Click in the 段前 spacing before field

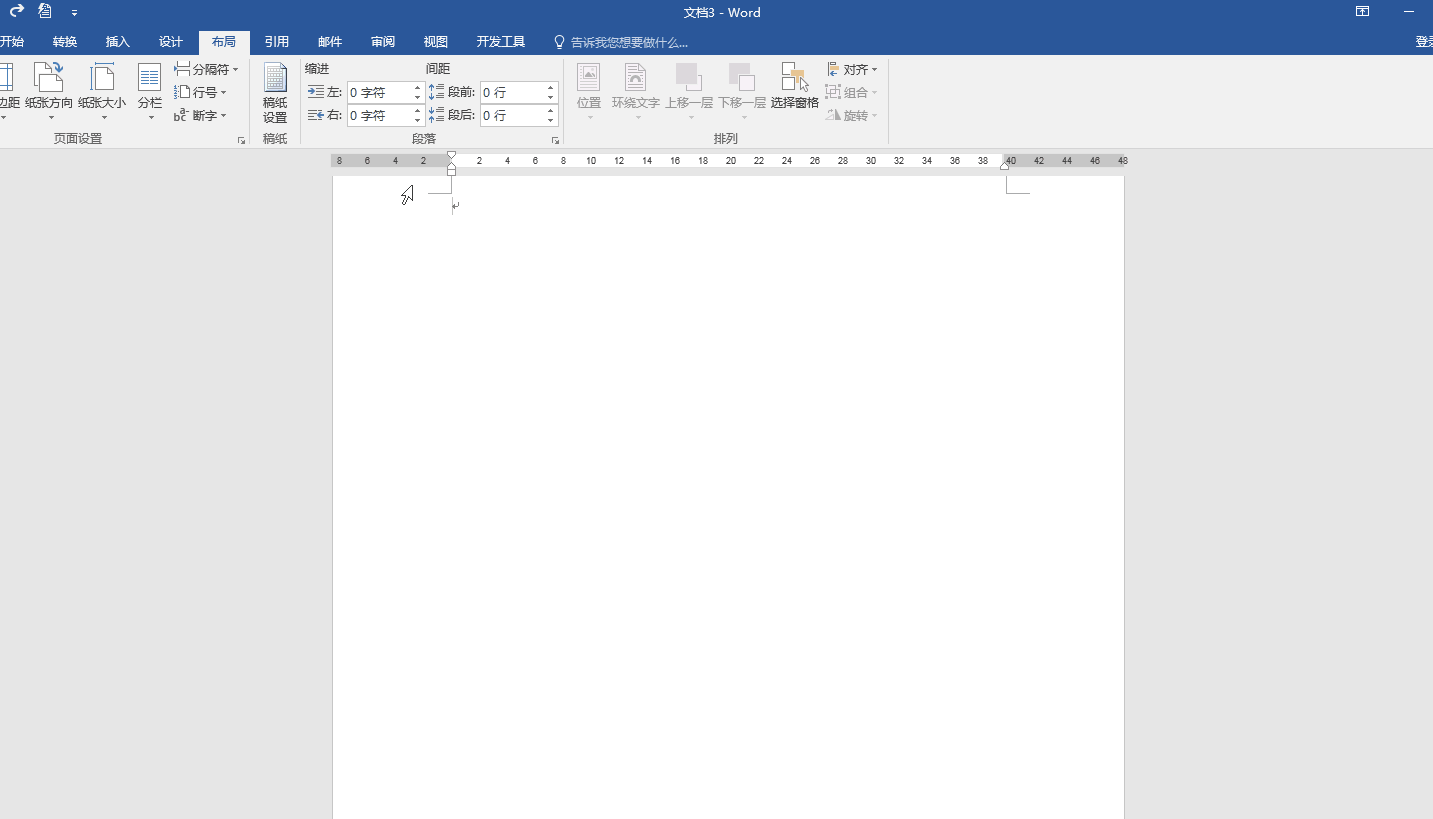[x=511, y=92]
